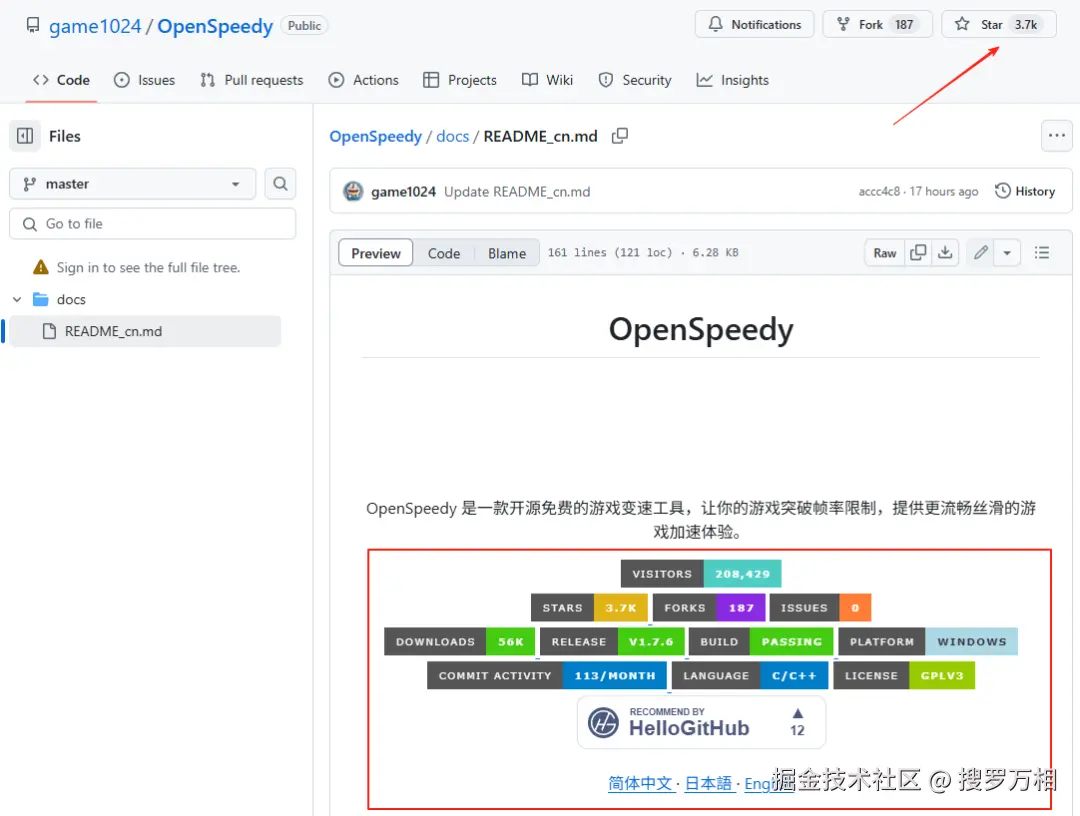Edit this file pencil icon

(981, 253)
